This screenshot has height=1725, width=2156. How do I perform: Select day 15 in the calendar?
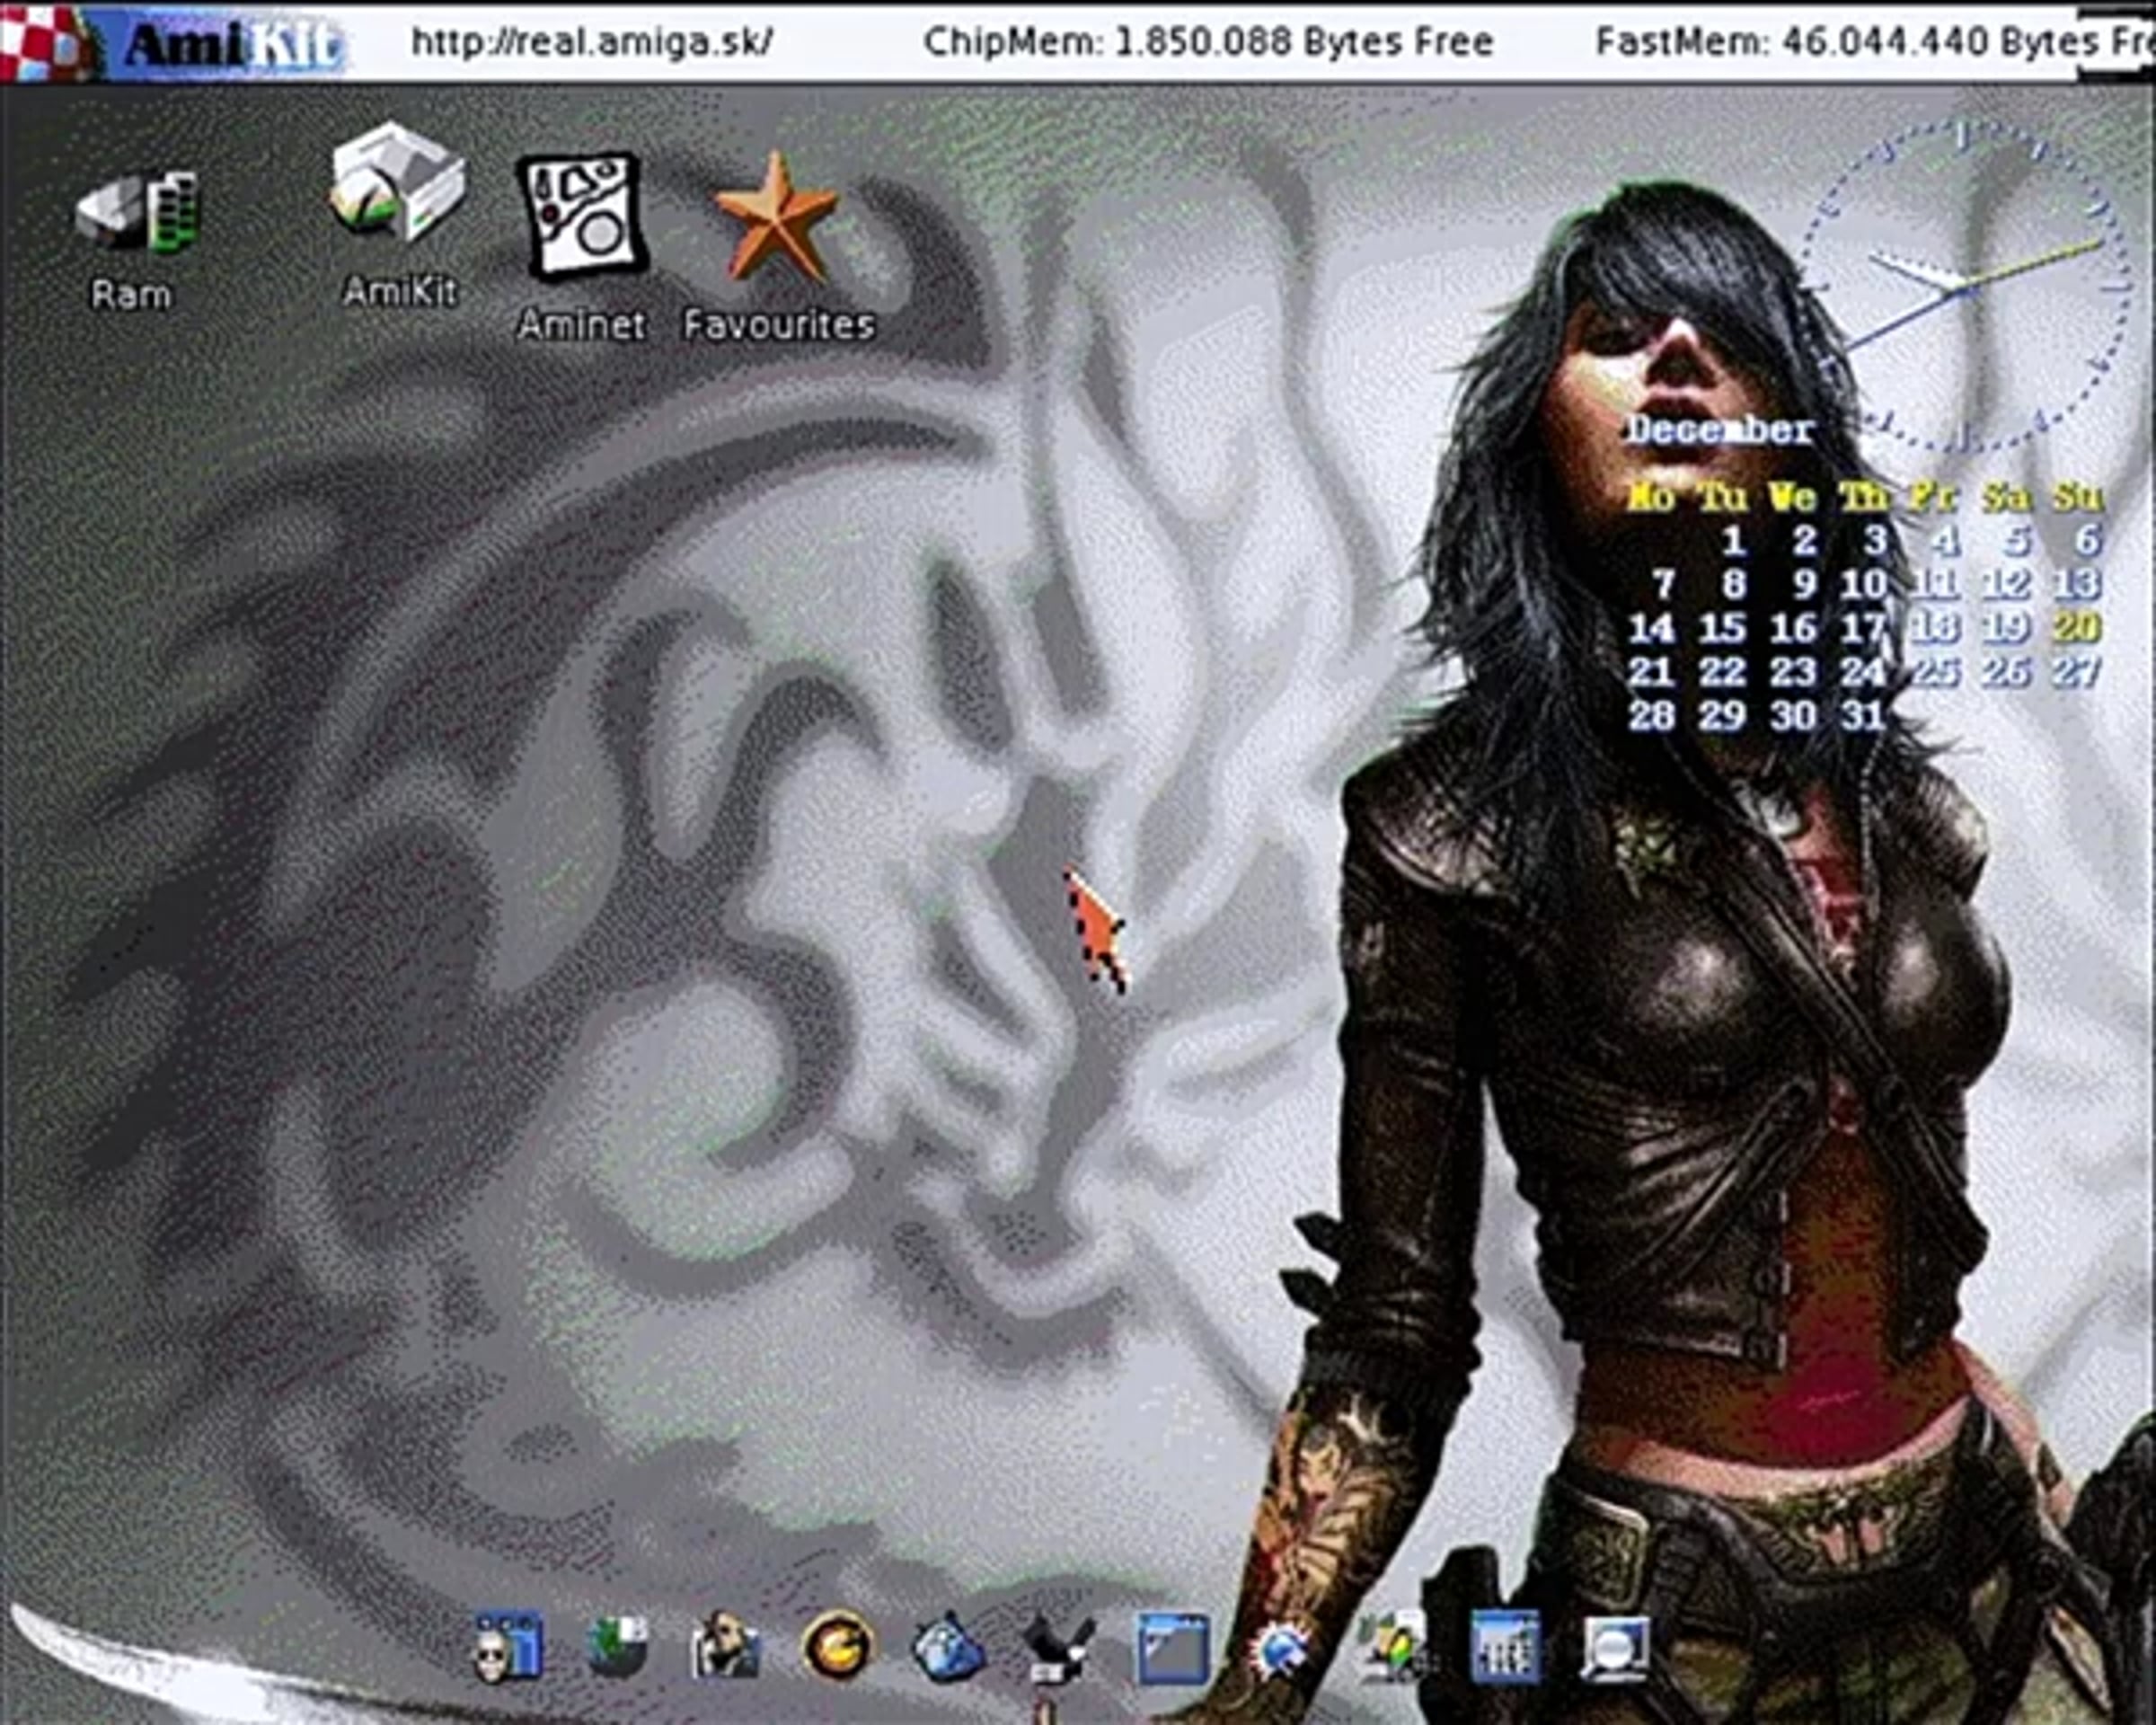[x=1721, y=627]
